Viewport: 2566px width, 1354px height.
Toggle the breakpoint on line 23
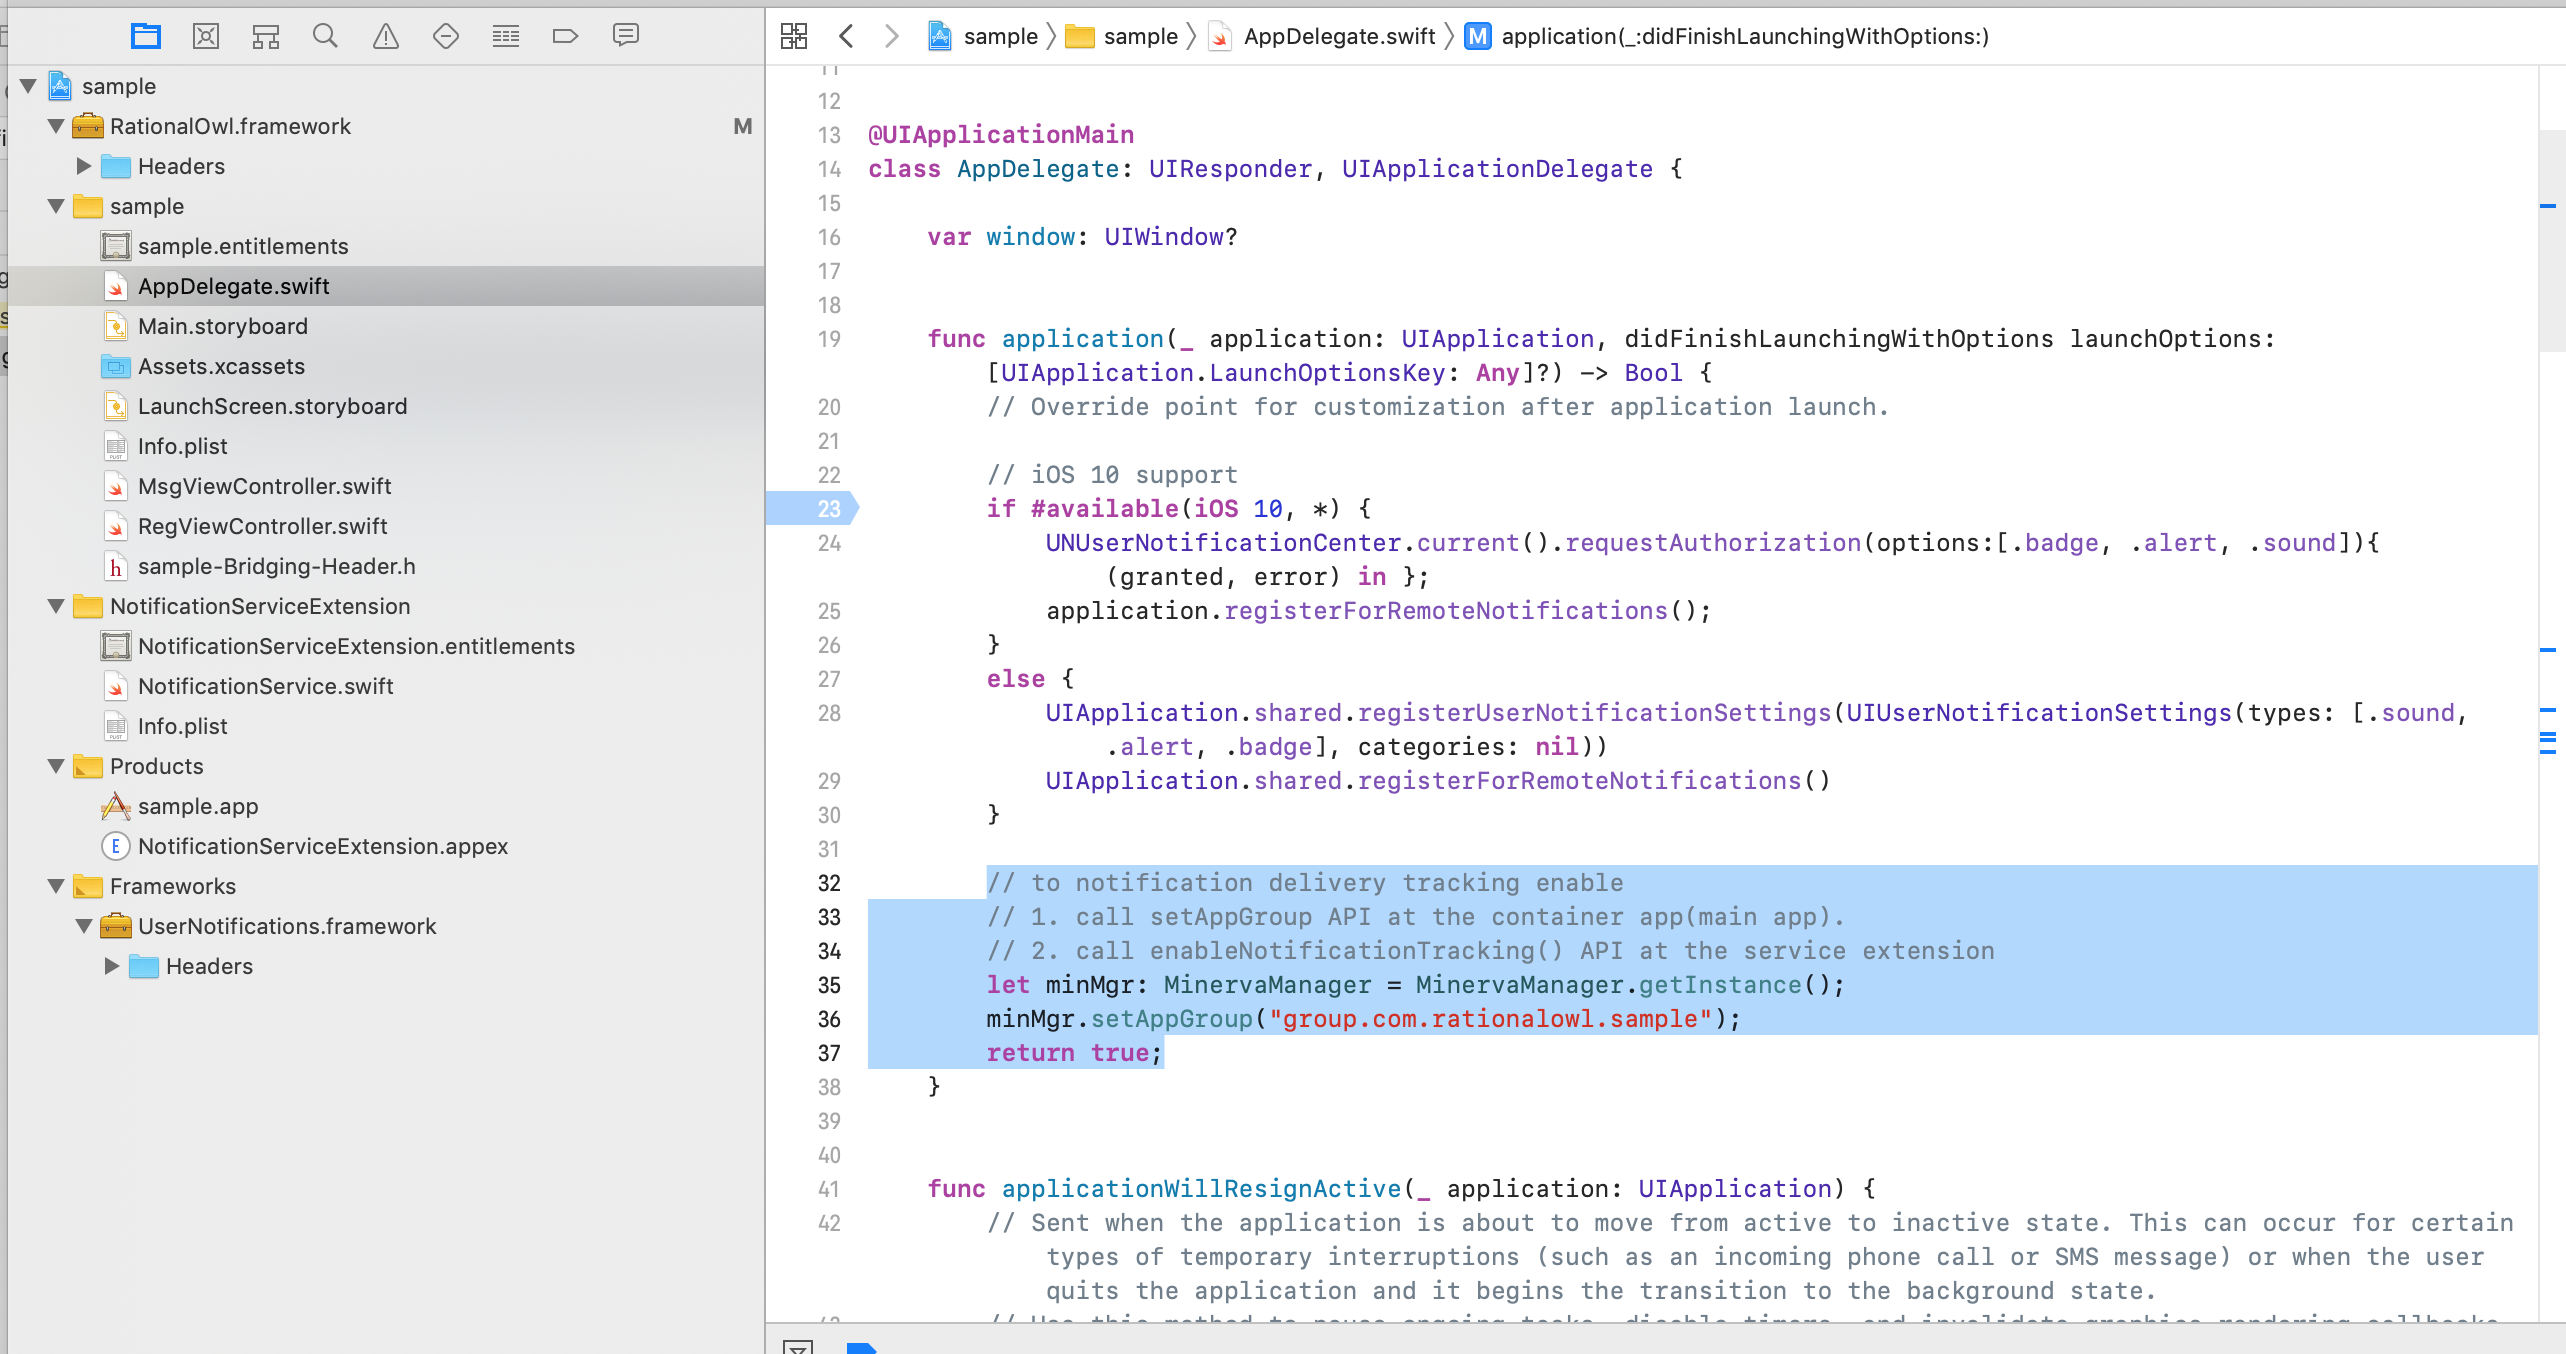pos(812,509)
